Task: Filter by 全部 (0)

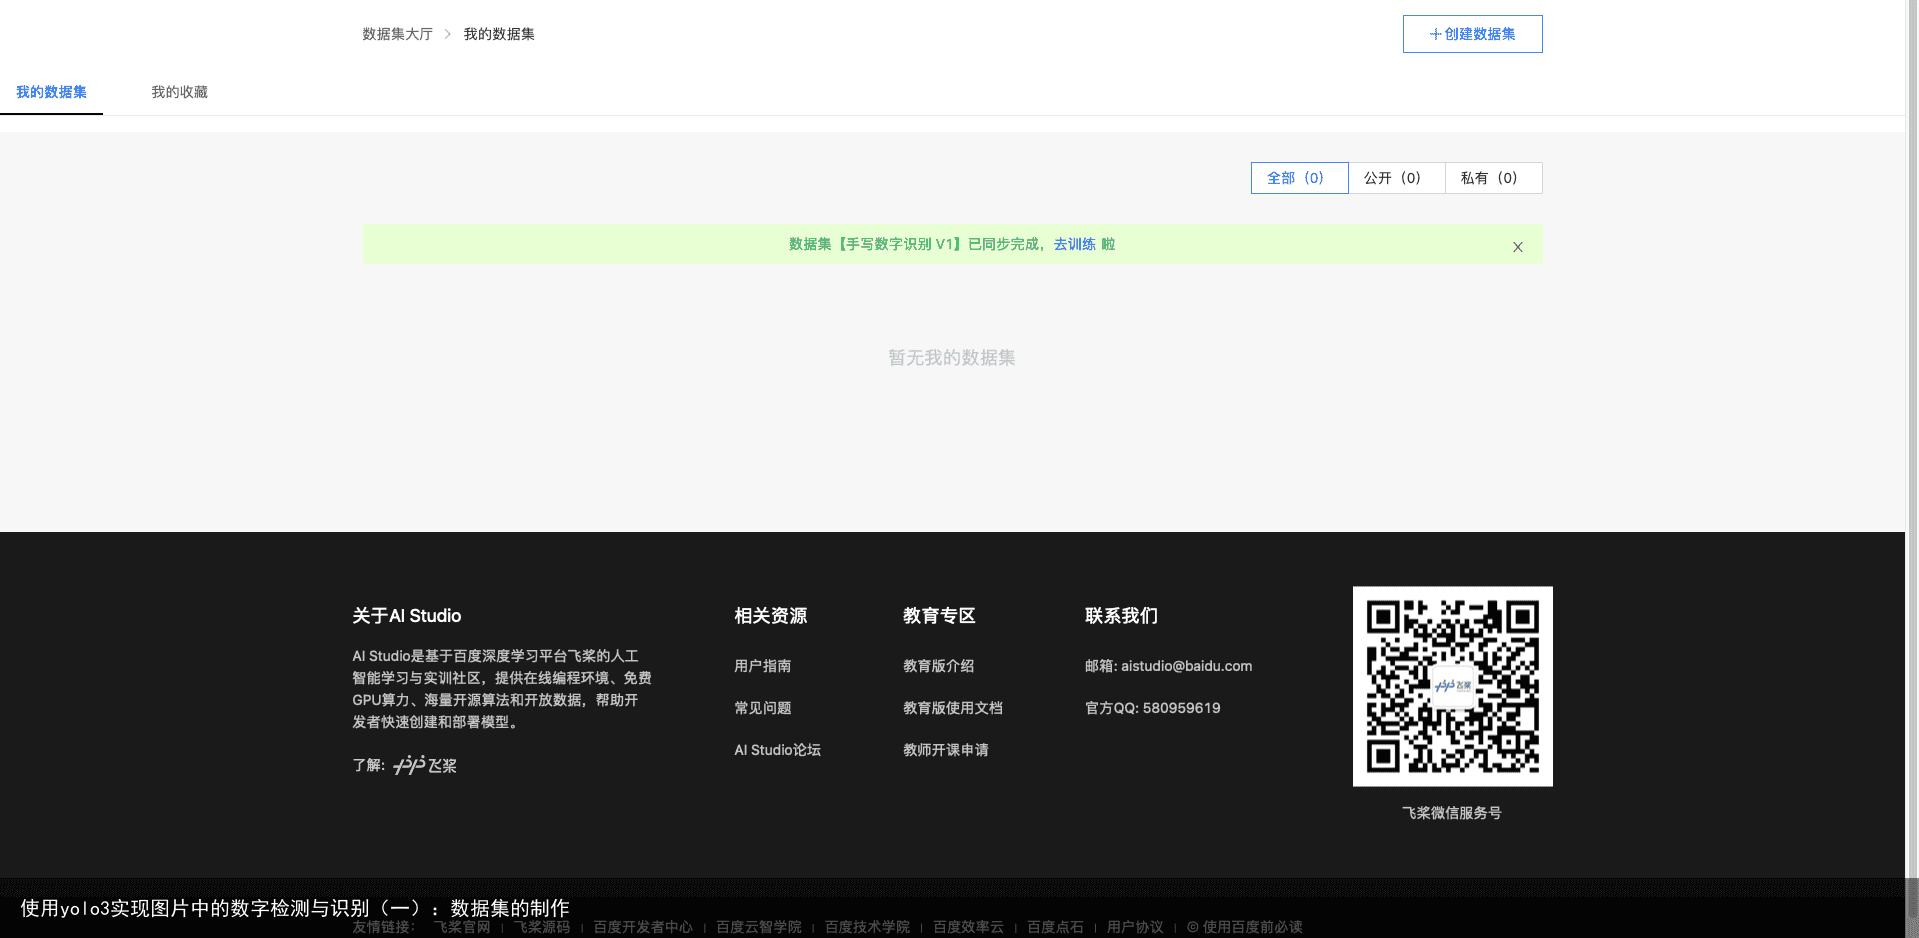Action: coord(1299,178)
